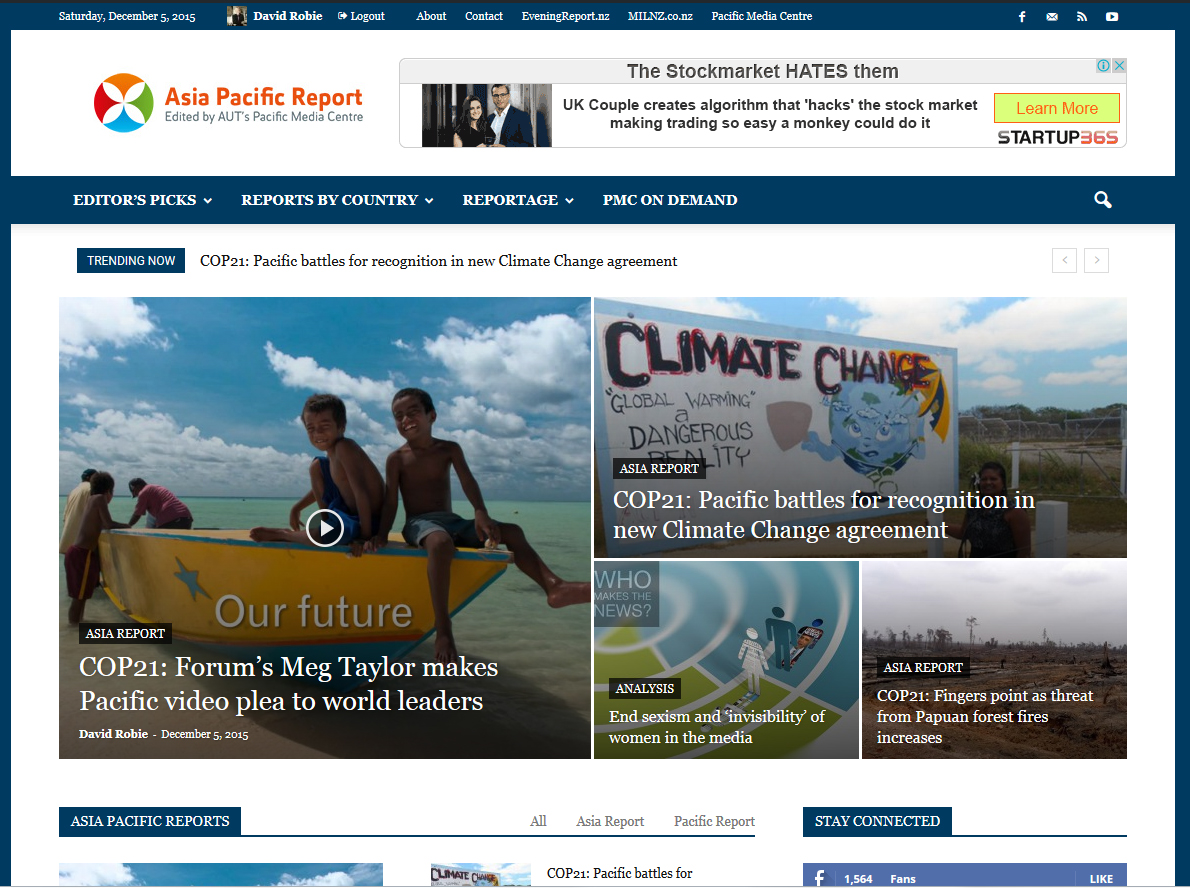Open the RSS feed icon

click(1081, 17)
